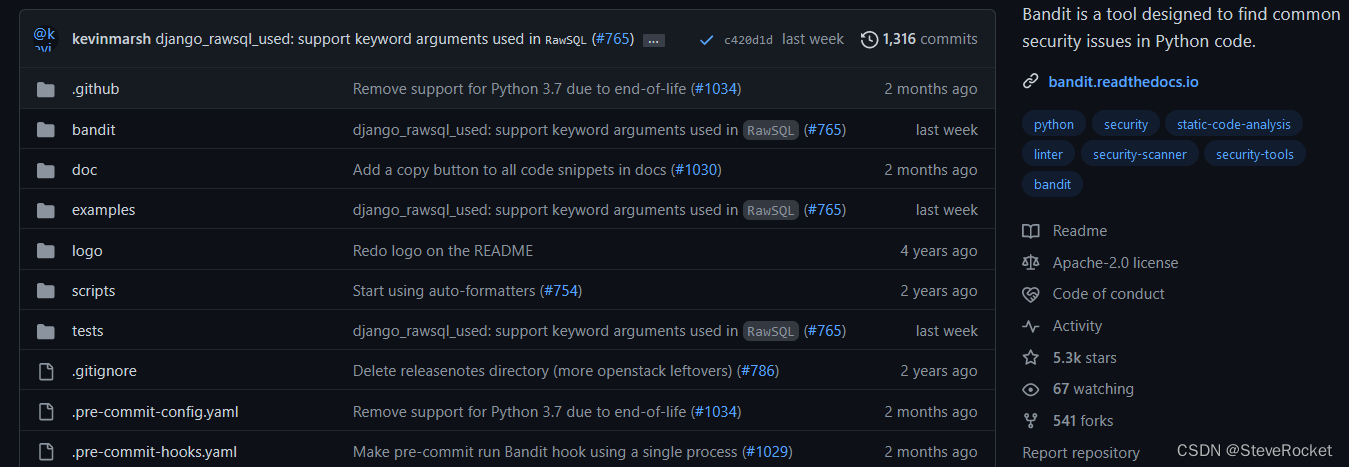1349x467 pixels.
Task: Open commit hash c420d1d
Action: pos(748,40)
